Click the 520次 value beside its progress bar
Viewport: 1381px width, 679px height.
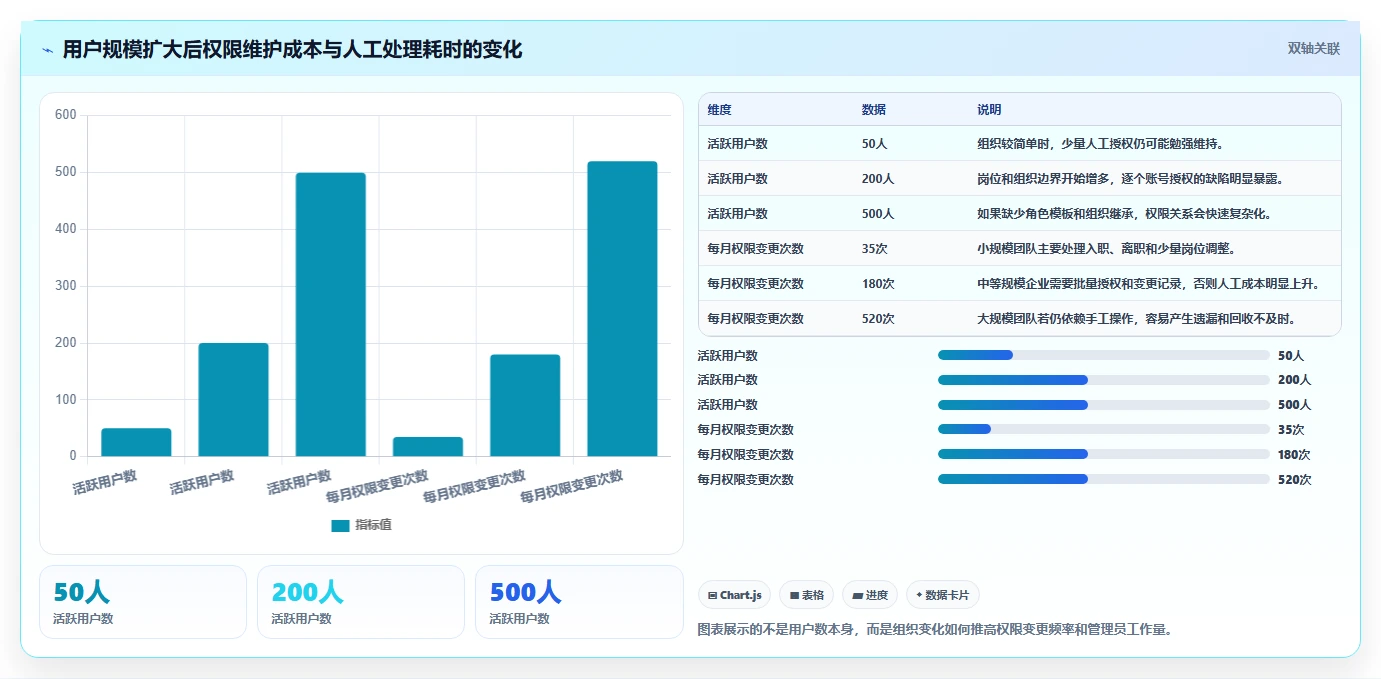point(1295,480)
